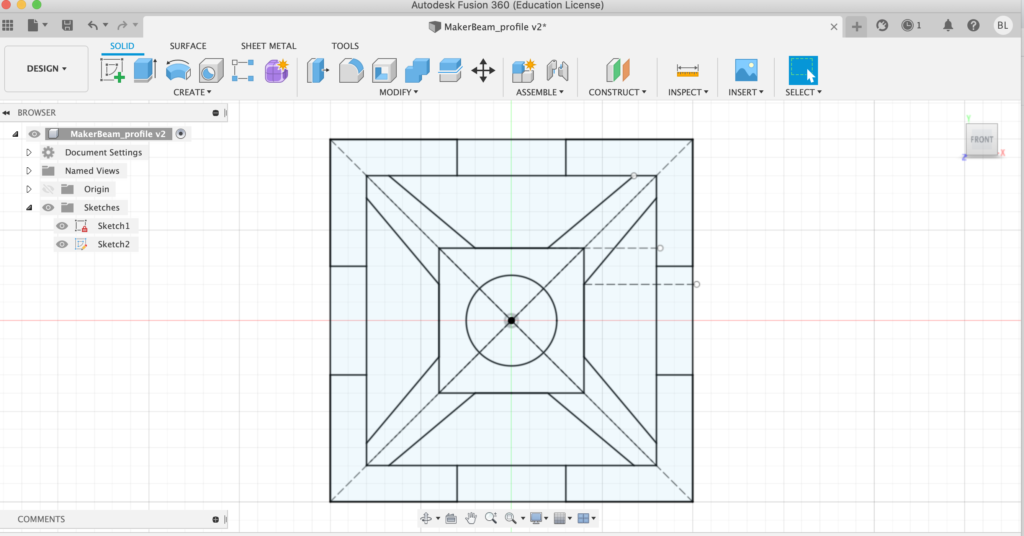Open the MODIFY dropdown menu
The image size is (1024, 536).
click(398, 92)
